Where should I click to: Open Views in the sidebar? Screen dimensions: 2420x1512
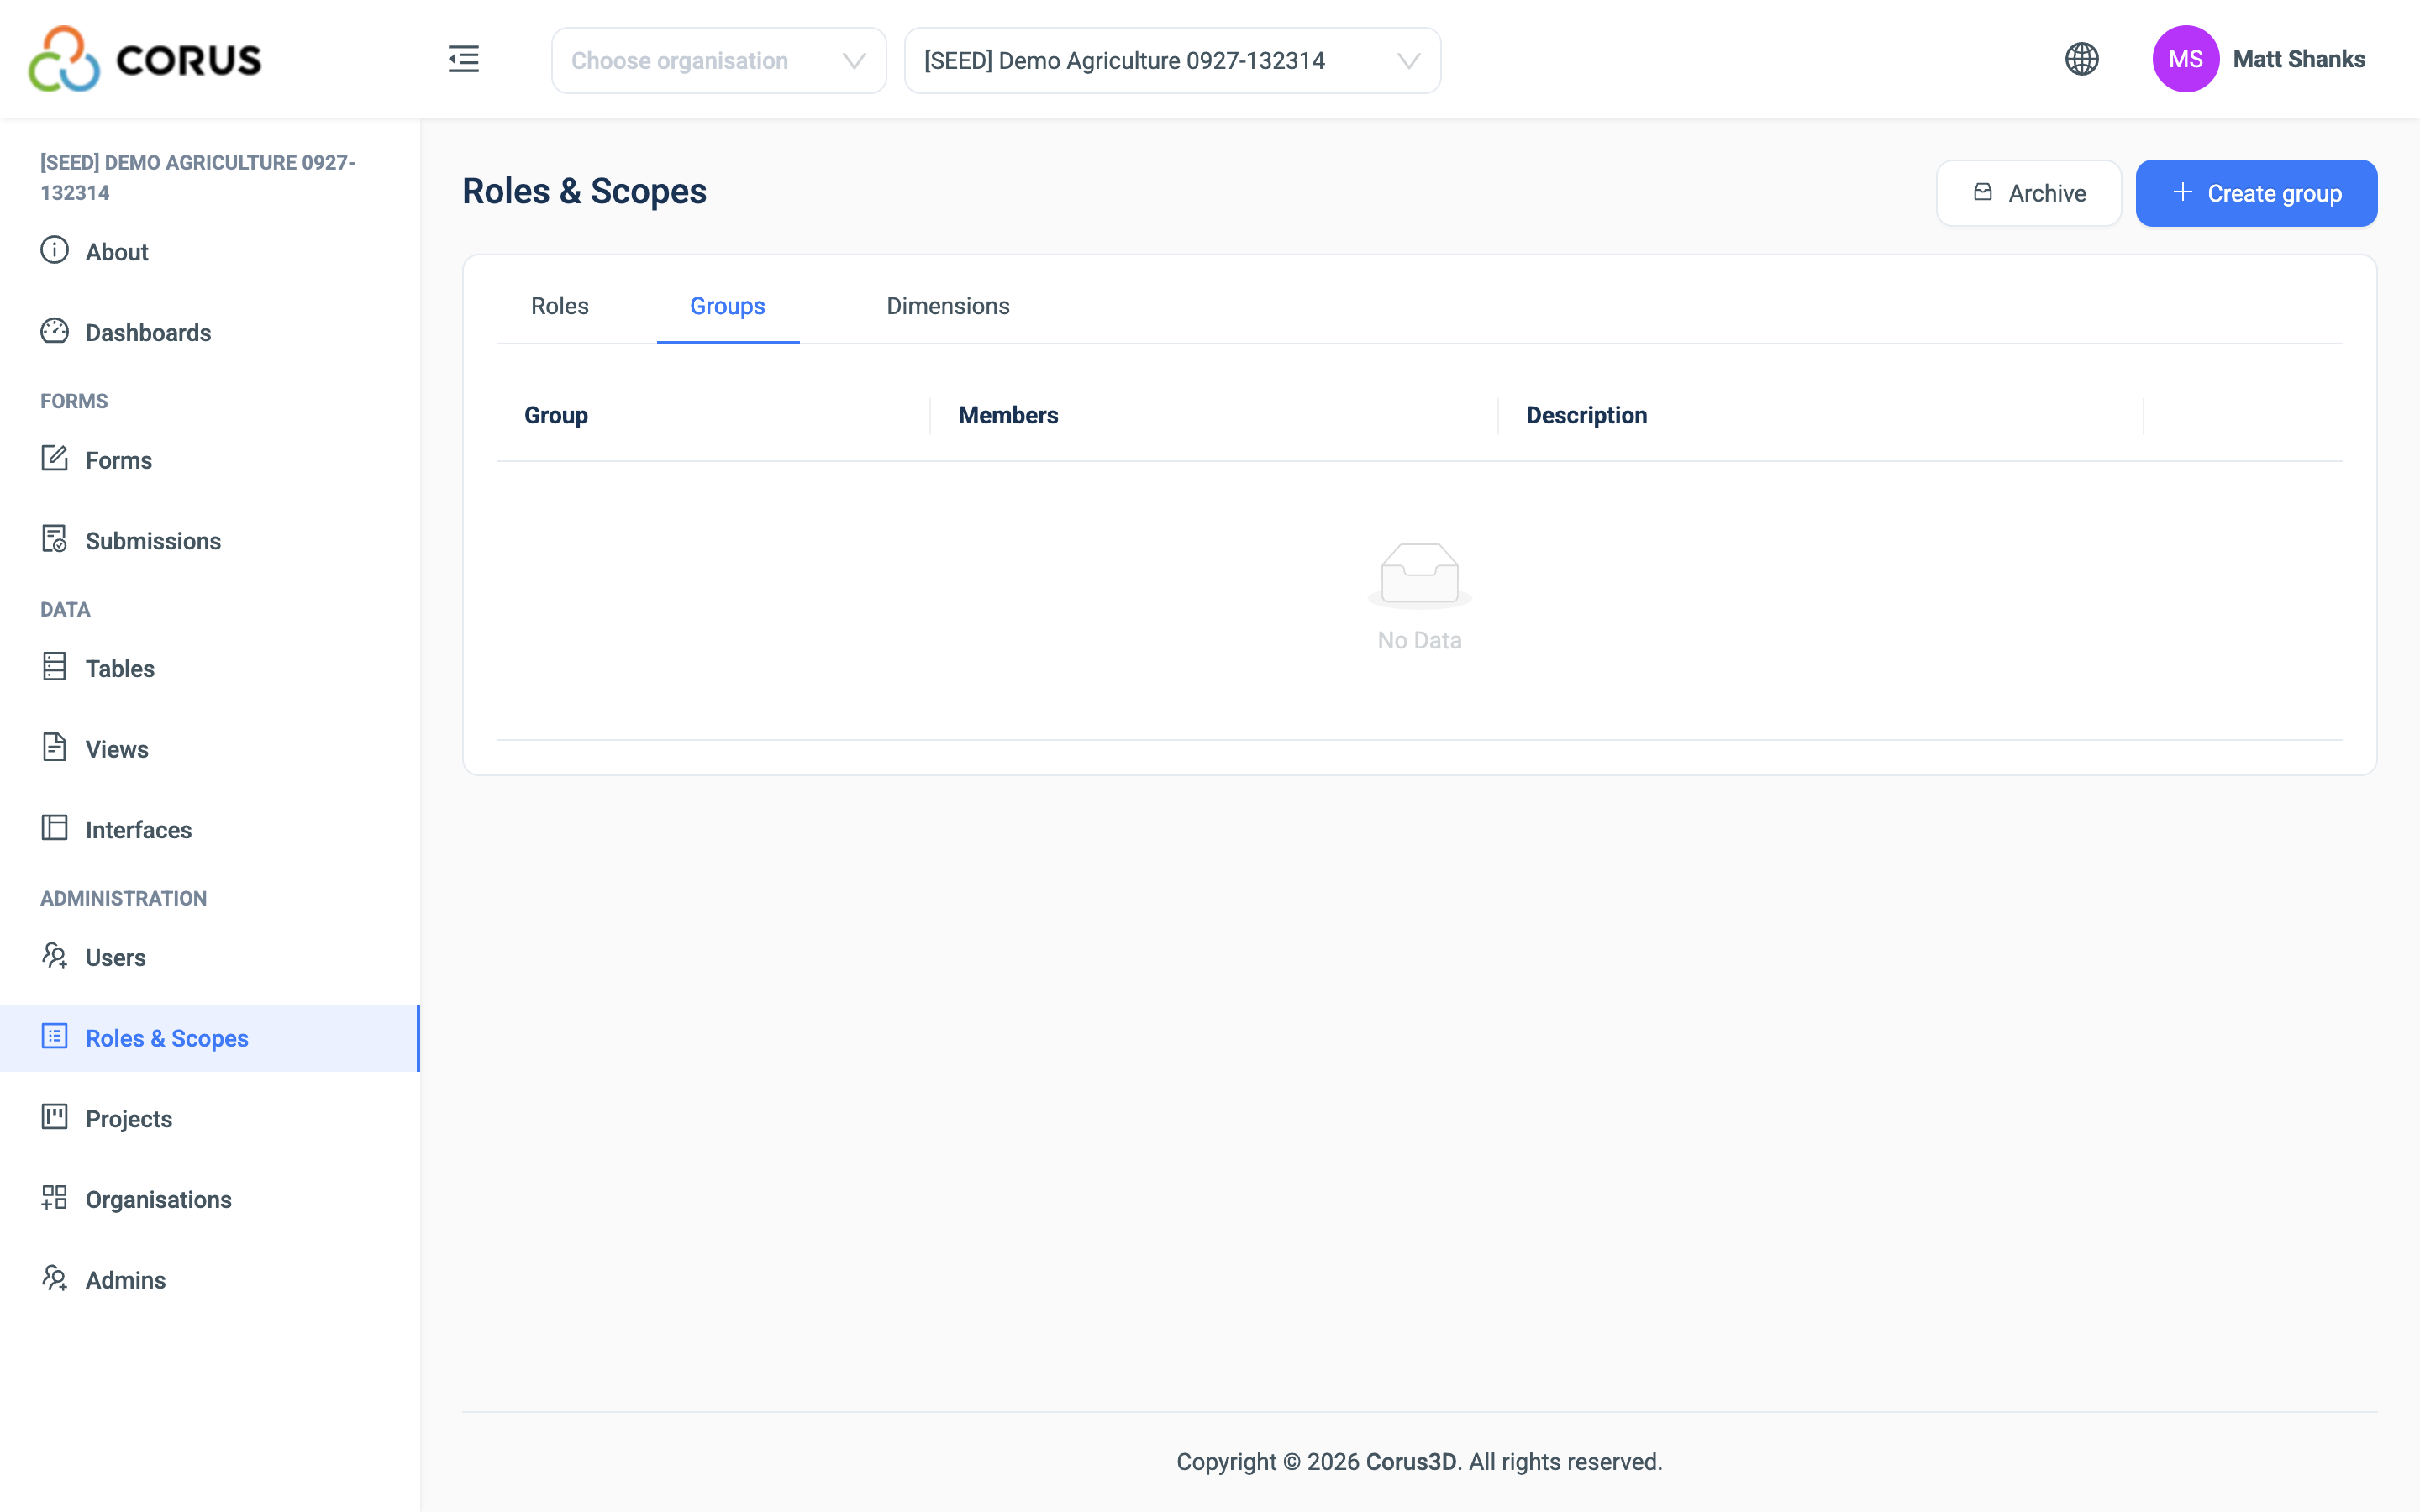(x=210, y=749)
